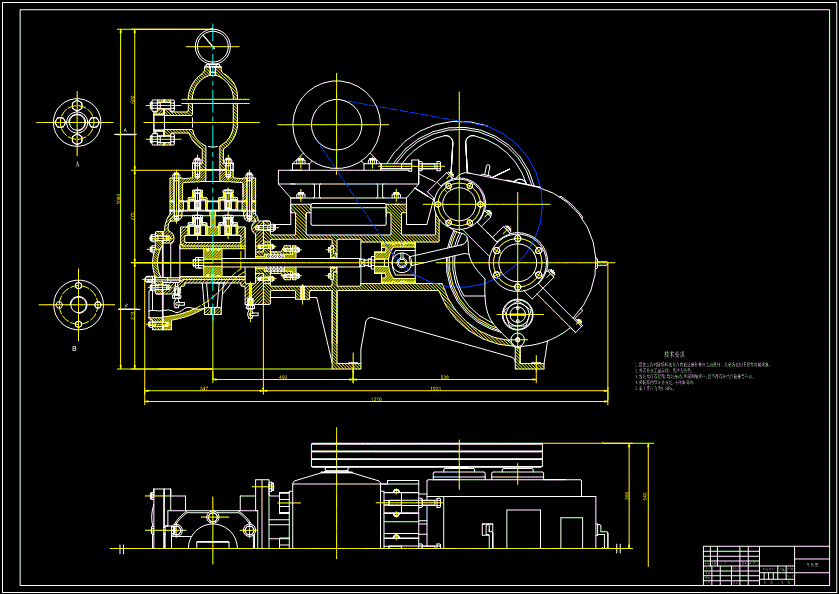Click the motor circle in elevation view
This screenshot has width=839, height=594.
337,124
